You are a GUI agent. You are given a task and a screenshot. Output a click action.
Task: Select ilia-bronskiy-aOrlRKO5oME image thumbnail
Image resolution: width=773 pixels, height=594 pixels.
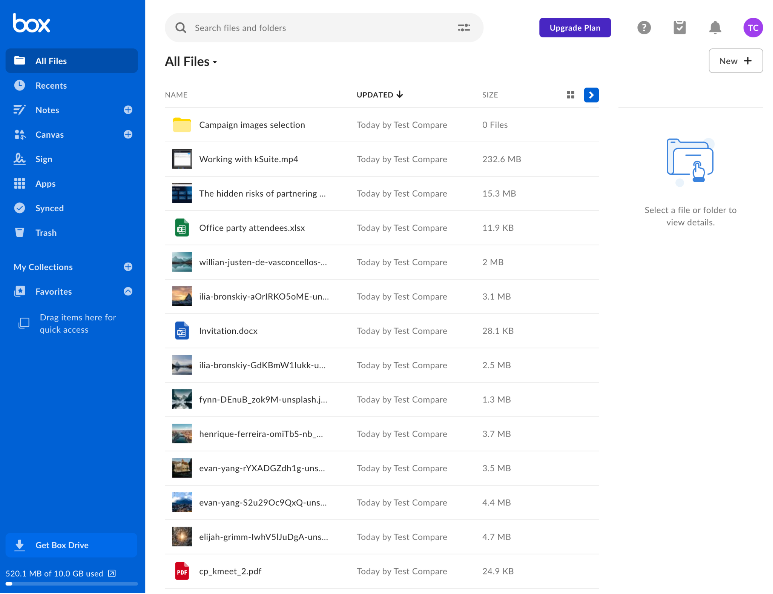tap(181, 296)
